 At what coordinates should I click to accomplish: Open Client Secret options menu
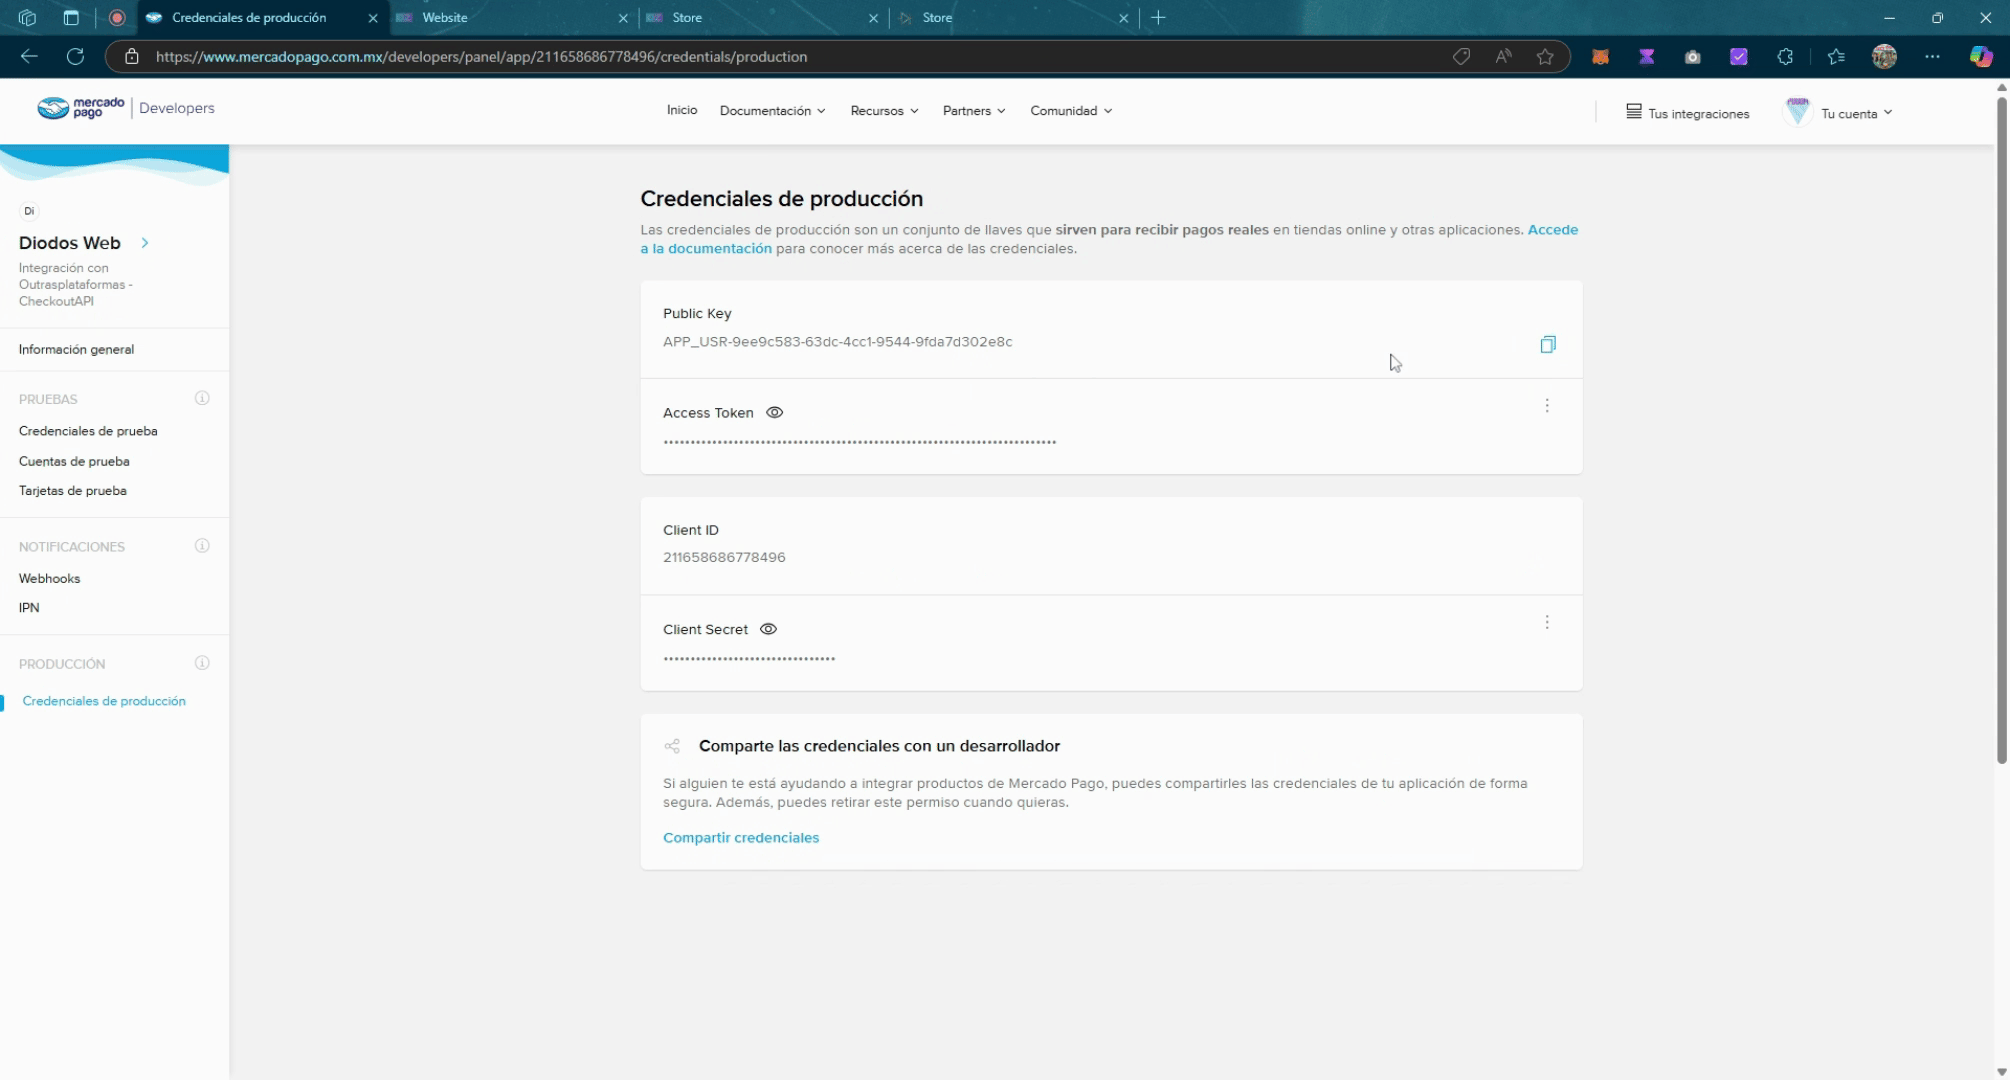[1547, 623]
